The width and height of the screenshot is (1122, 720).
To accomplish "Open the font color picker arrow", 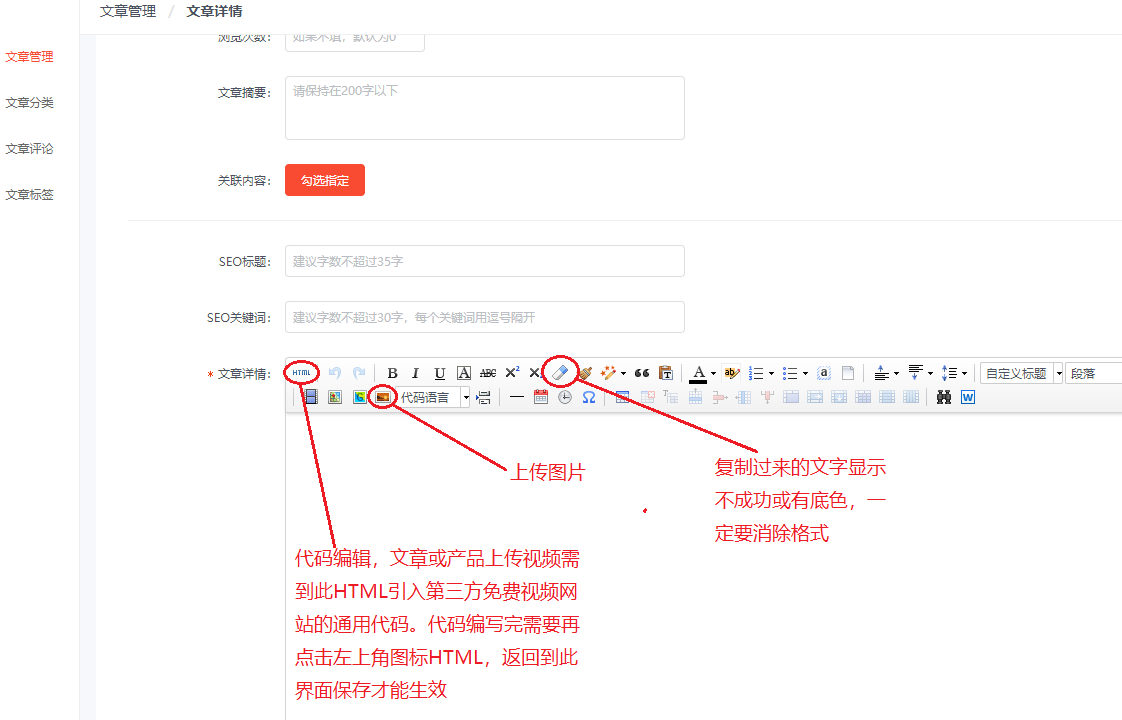I will tap(713, 374).
